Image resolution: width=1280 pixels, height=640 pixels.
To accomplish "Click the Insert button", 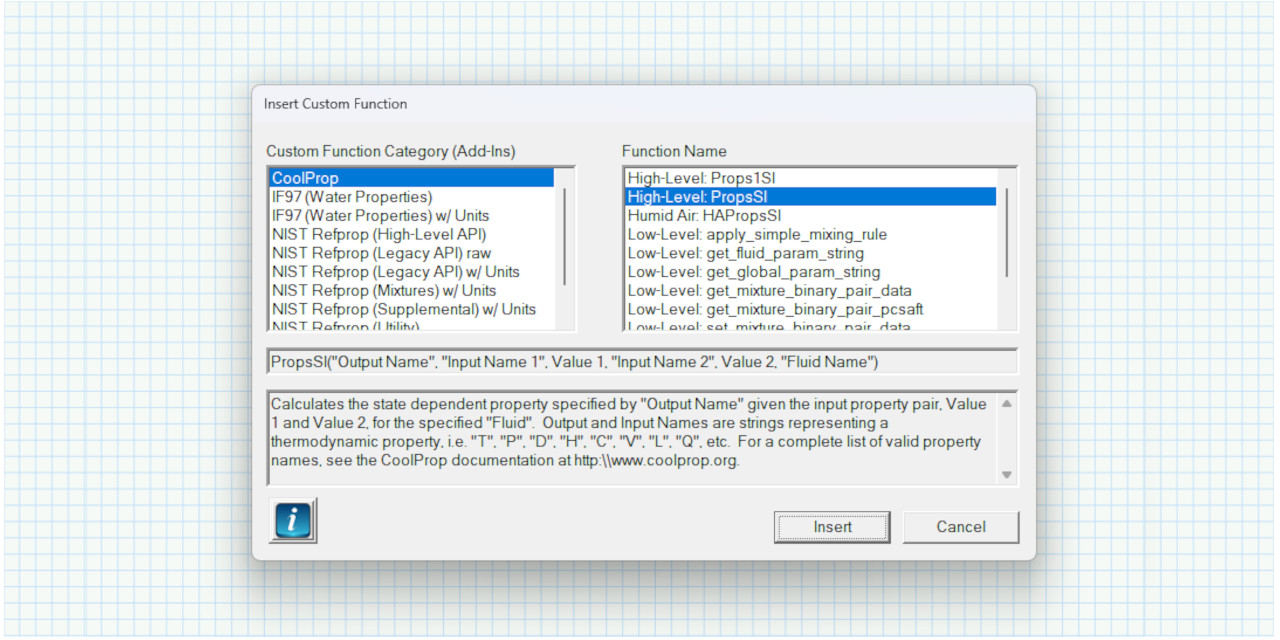I will [x=832, y=527].
